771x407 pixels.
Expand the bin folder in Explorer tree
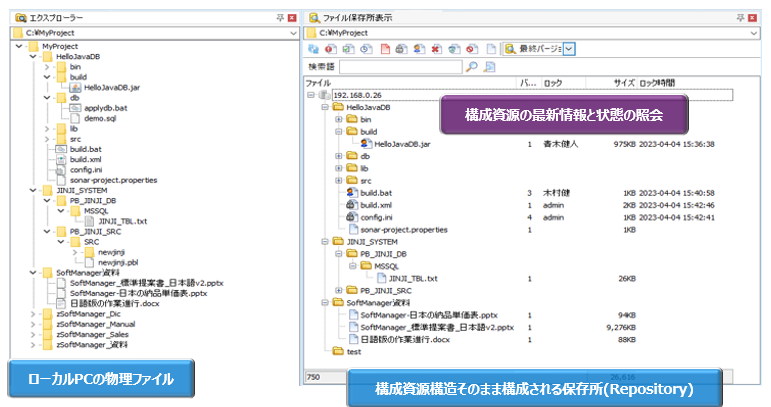(46, 67)
